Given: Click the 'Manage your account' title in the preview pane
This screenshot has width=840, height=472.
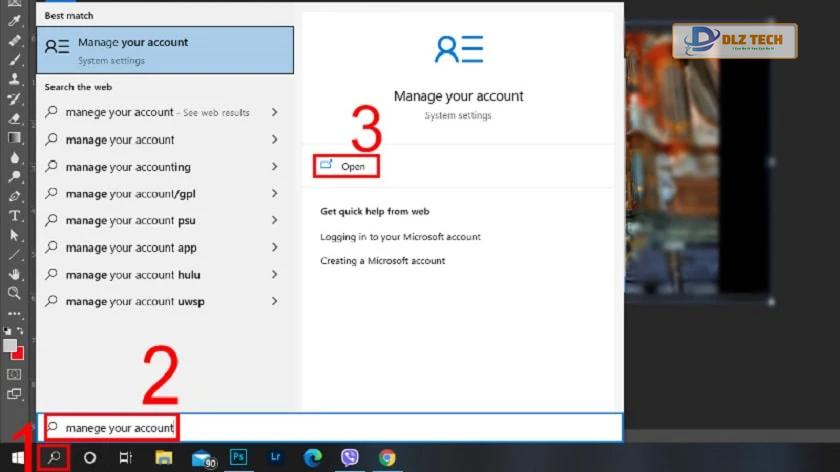Looking at the screenshot, I should pyautogui.click(x=459, y=96).
